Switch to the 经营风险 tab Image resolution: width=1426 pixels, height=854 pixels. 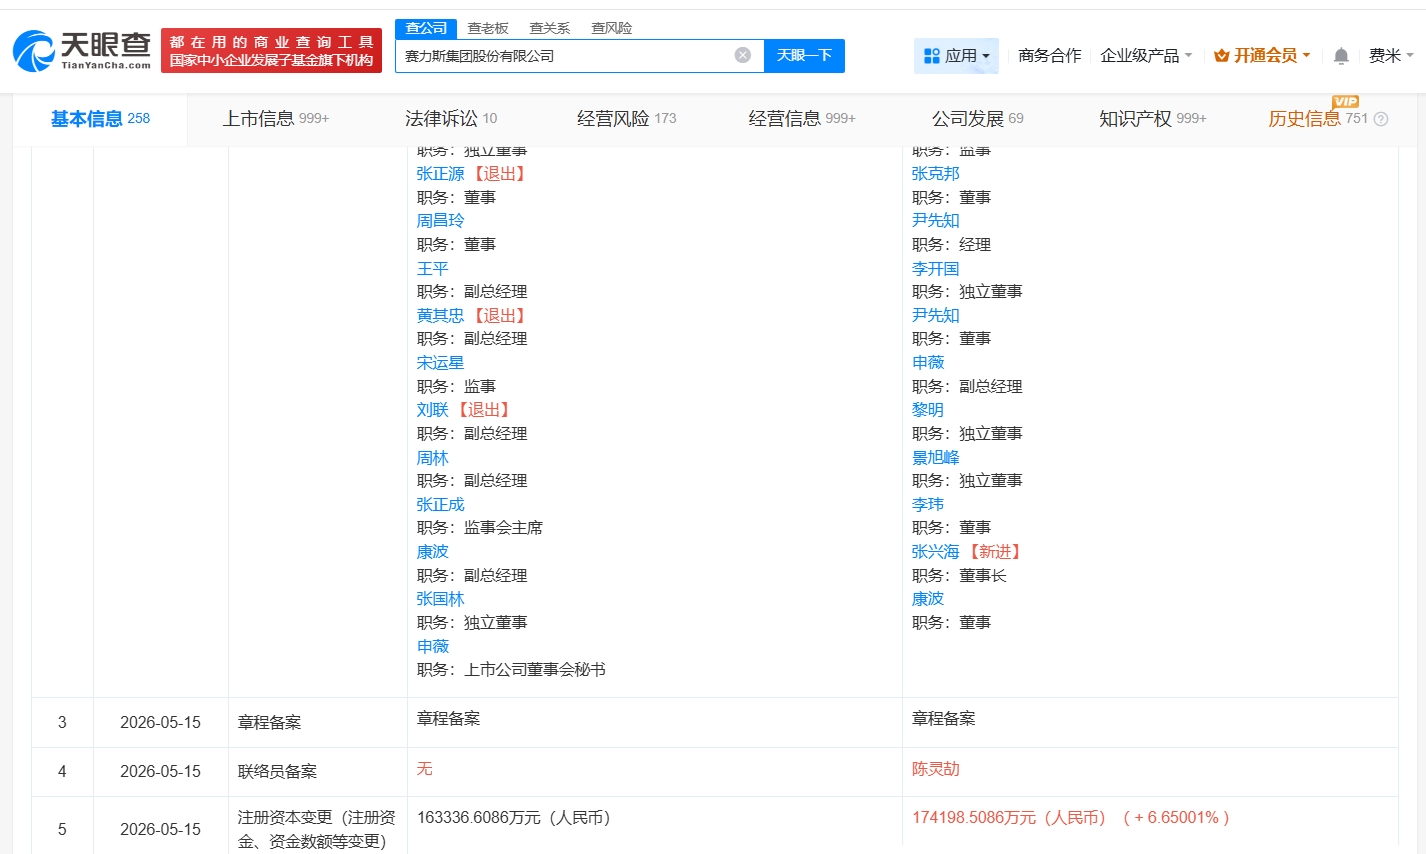pos(626,119)
